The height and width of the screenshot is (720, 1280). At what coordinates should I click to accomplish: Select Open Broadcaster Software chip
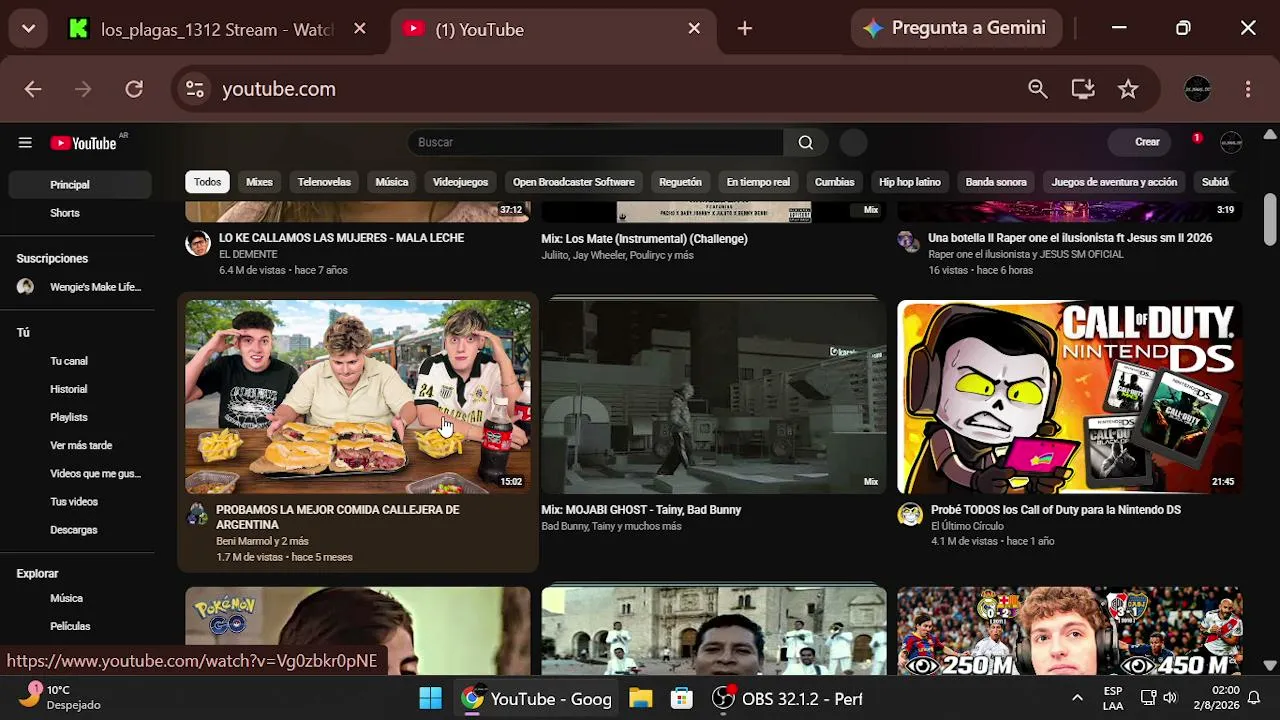click(x=573, y=182)
